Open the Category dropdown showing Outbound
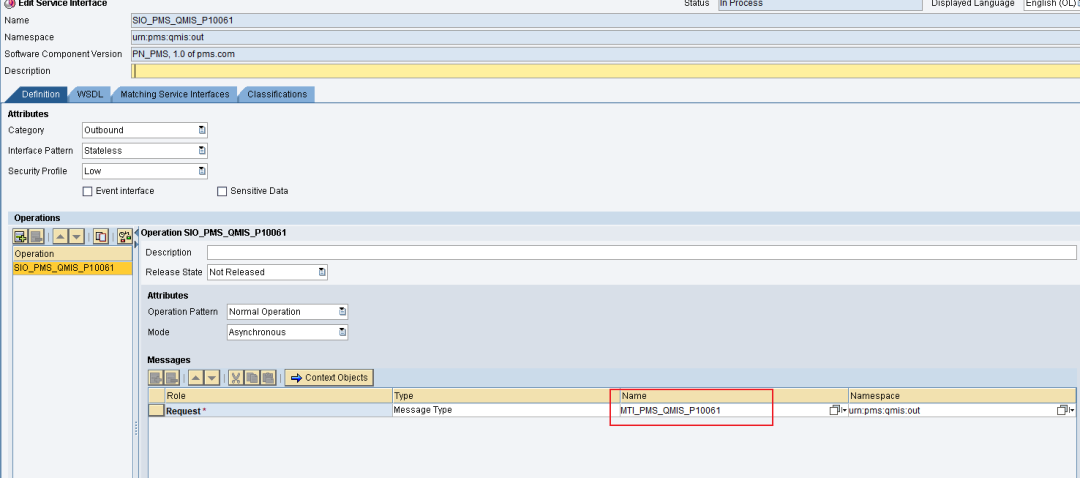The image size is (1080, 478). 145,129
